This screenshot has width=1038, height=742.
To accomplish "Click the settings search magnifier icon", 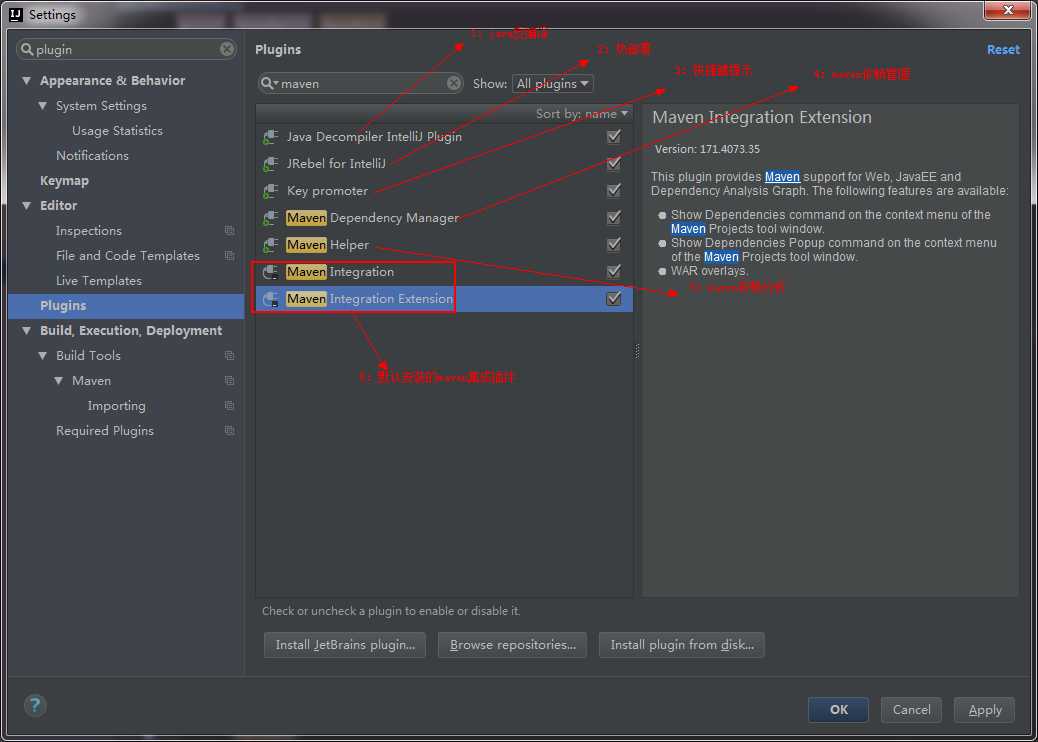I will (27, 49).
